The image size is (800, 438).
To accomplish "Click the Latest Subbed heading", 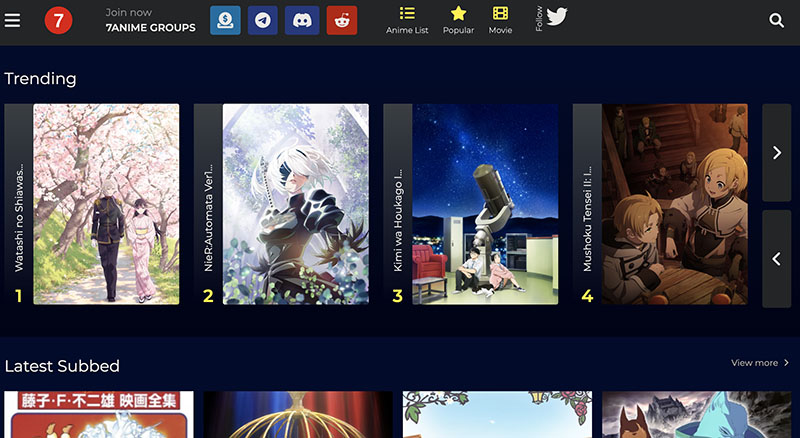I will (x=62, y=366).
